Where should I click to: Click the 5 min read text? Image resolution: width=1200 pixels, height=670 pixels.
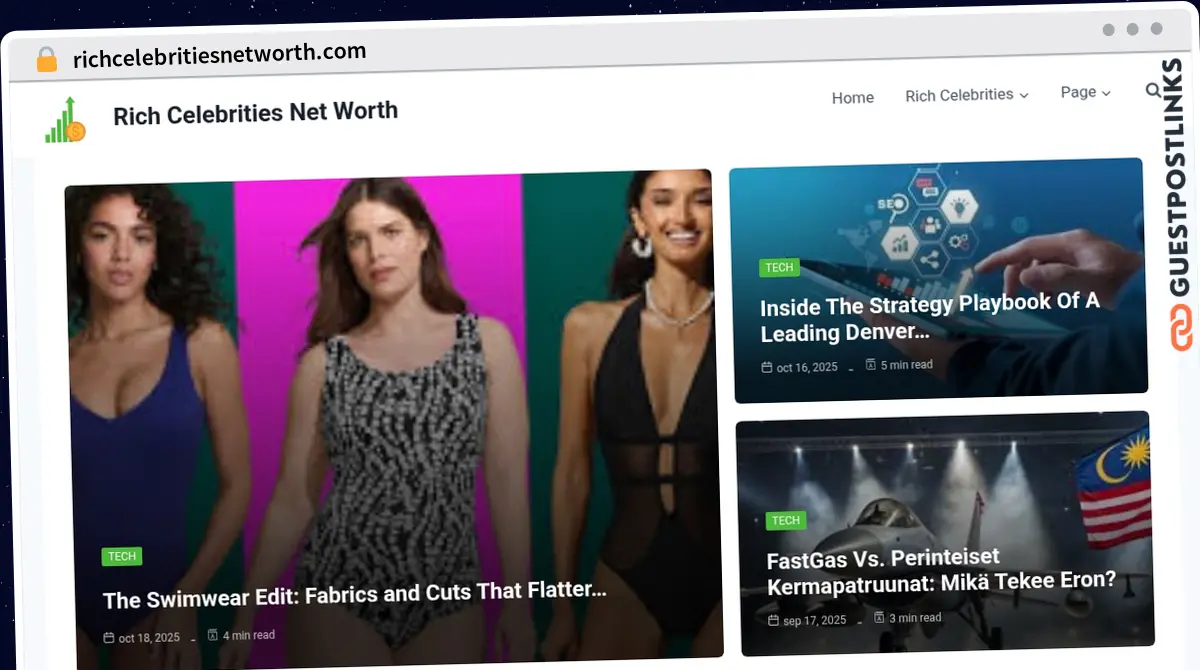click(907, 365)
